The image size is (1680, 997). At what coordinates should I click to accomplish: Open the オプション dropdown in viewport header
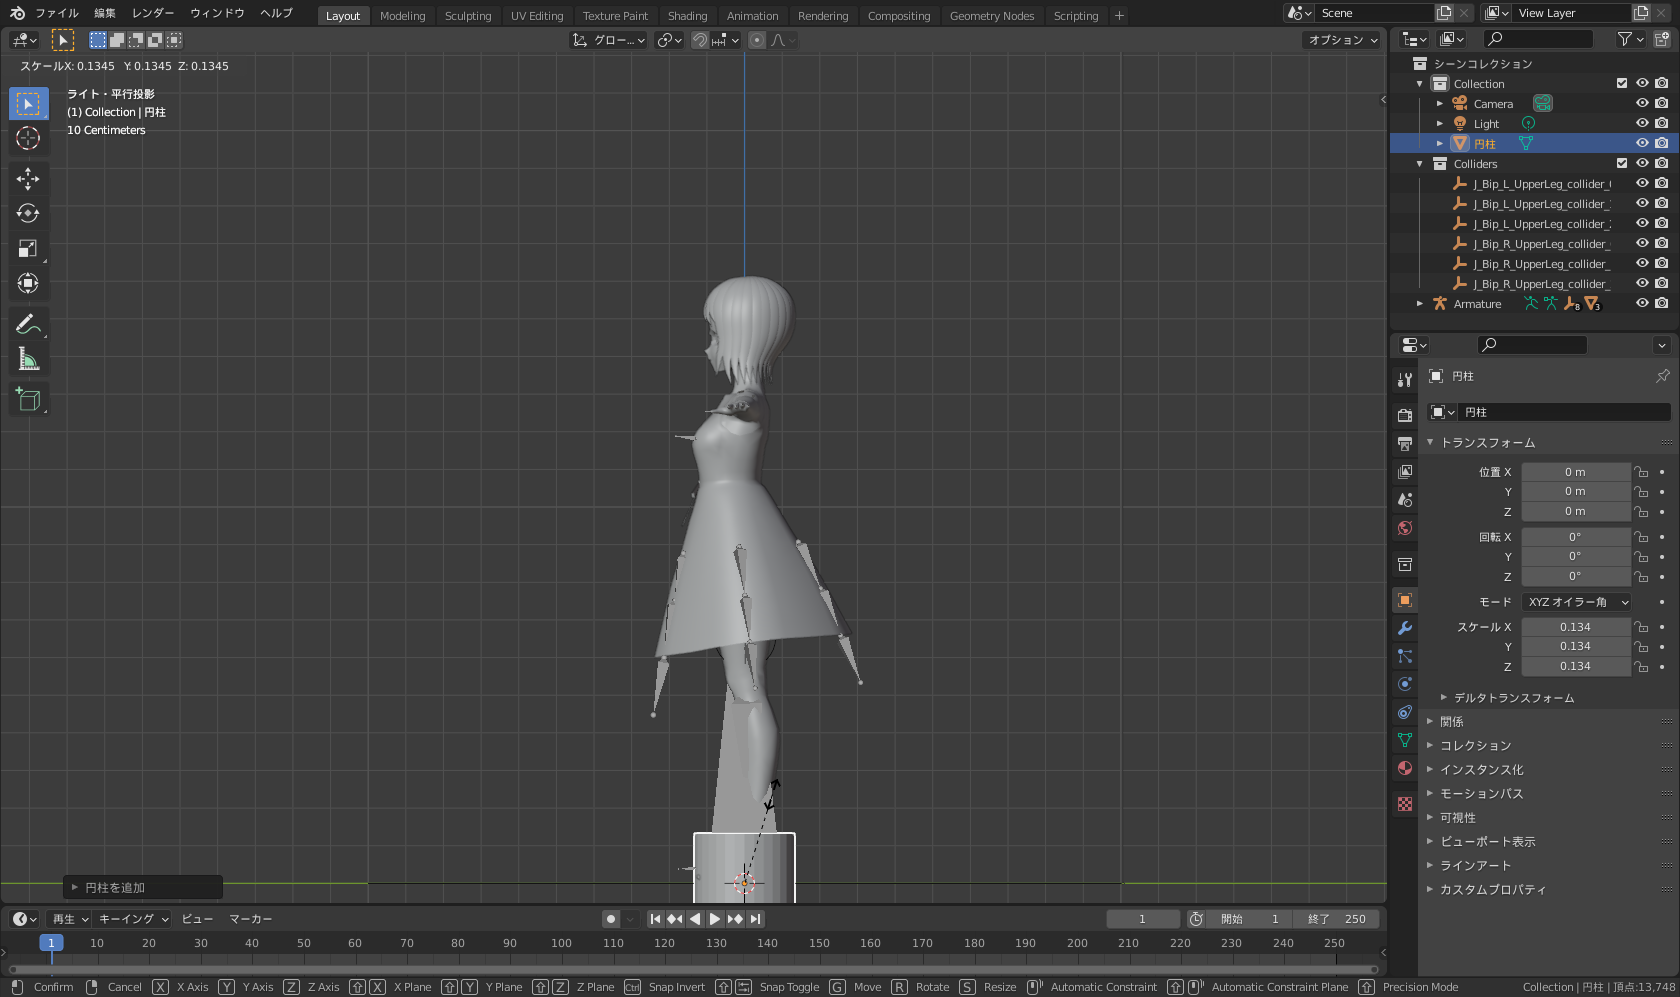pyautogui.click(x=1342, y=40)
